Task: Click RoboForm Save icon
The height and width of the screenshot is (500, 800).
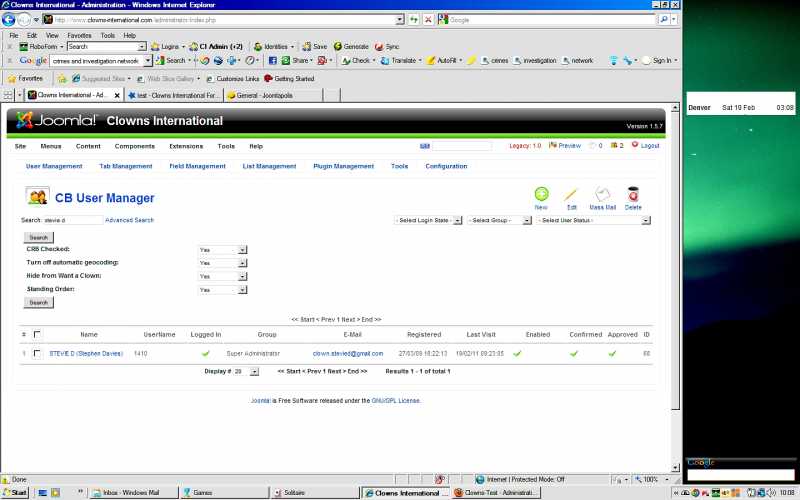Action: [307, 46]
